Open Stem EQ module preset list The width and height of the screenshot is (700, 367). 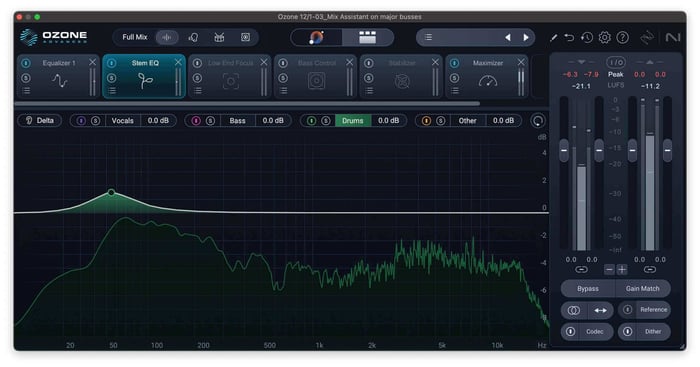112,91
